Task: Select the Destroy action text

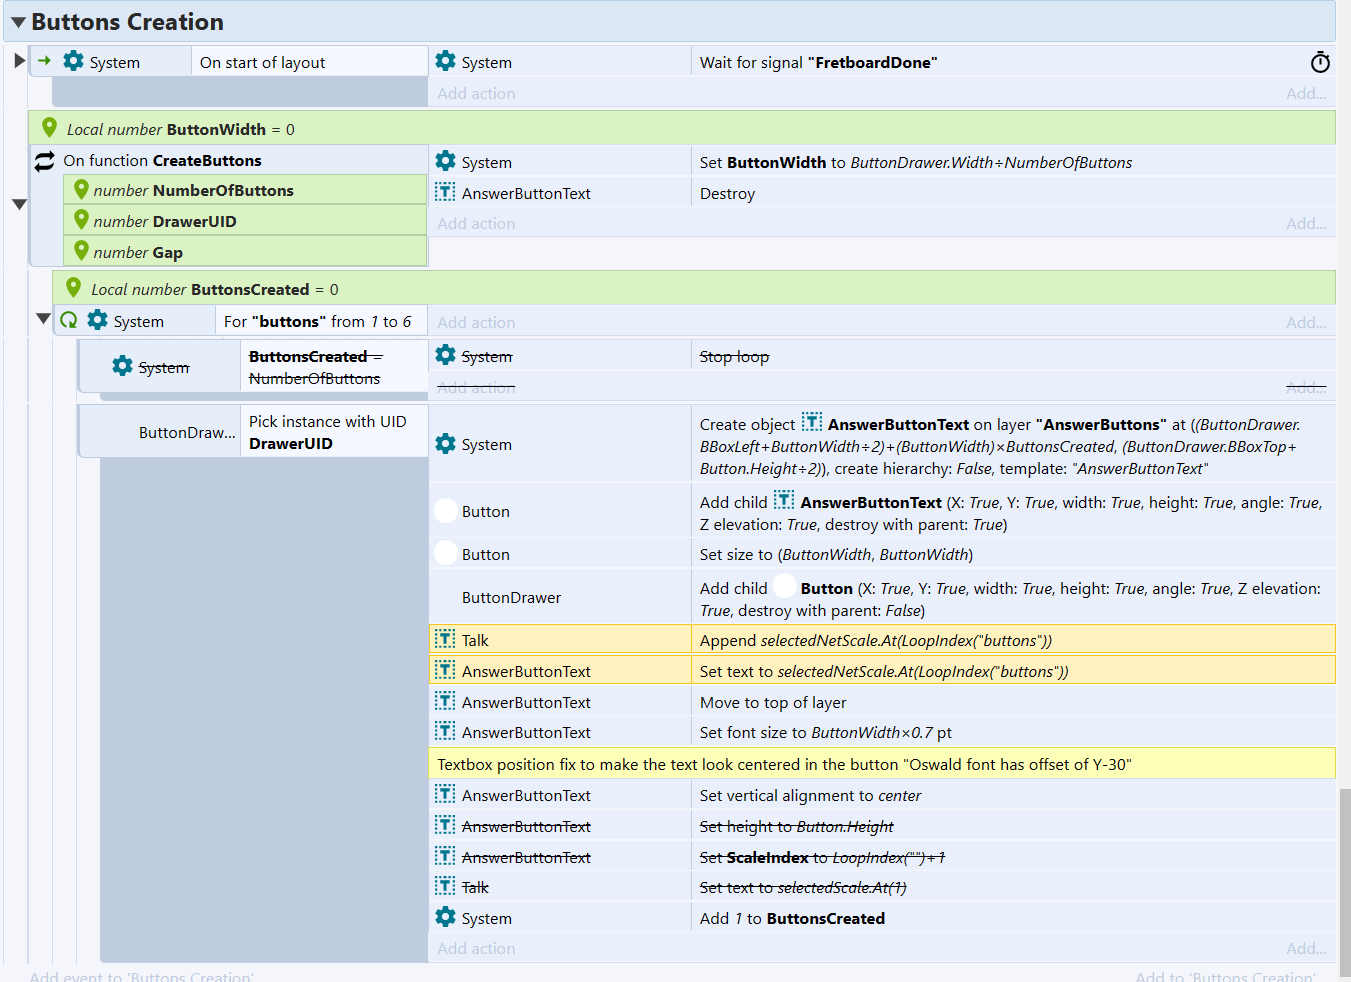Action: pyautogui.click(x=727, y=193)
